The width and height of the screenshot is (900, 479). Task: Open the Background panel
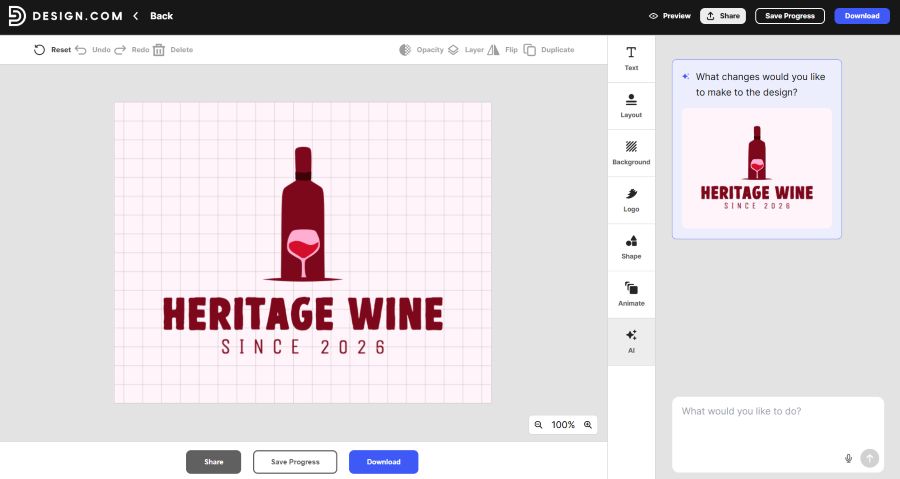point(631,153)
